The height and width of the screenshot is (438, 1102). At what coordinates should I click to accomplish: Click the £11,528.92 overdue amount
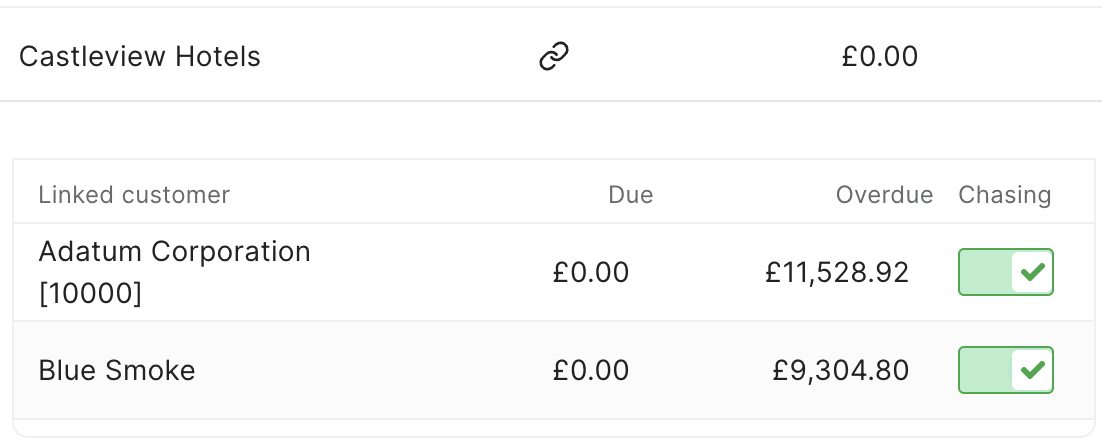pyautogui.click(x=837, y=272)
